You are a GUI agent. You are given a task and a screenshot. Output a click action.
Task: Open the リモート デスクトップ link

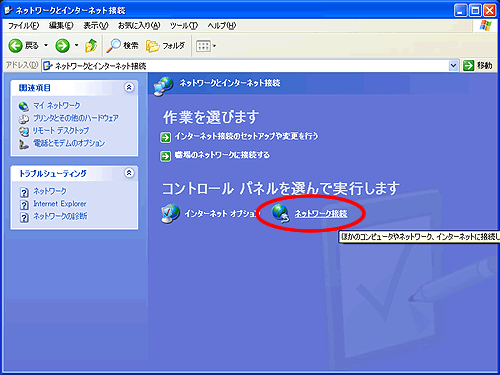pyautogui.click(x=61, y=131)
